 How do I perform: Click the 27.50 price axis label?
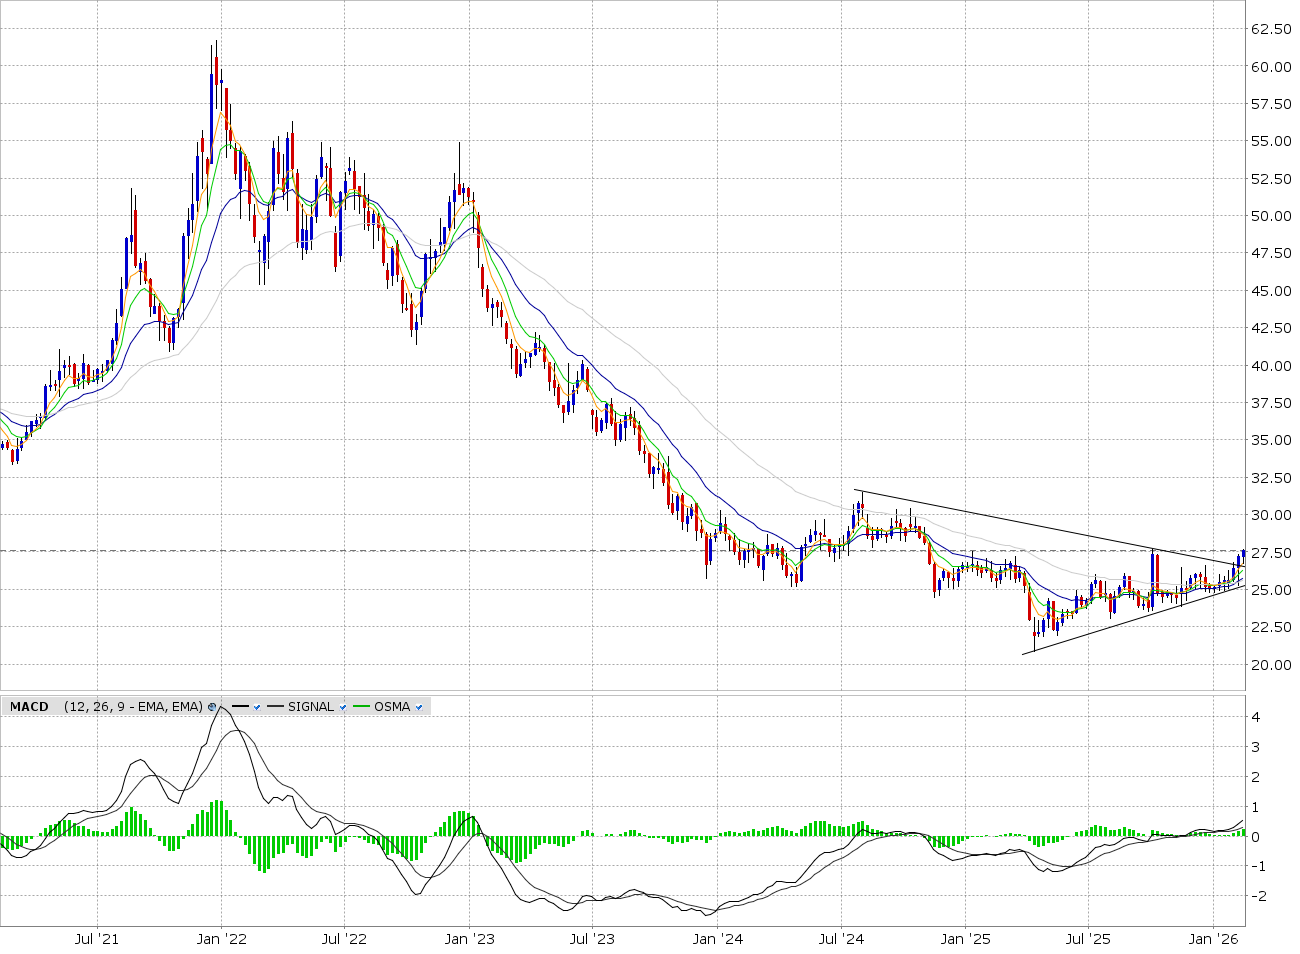pos(1271,553)
